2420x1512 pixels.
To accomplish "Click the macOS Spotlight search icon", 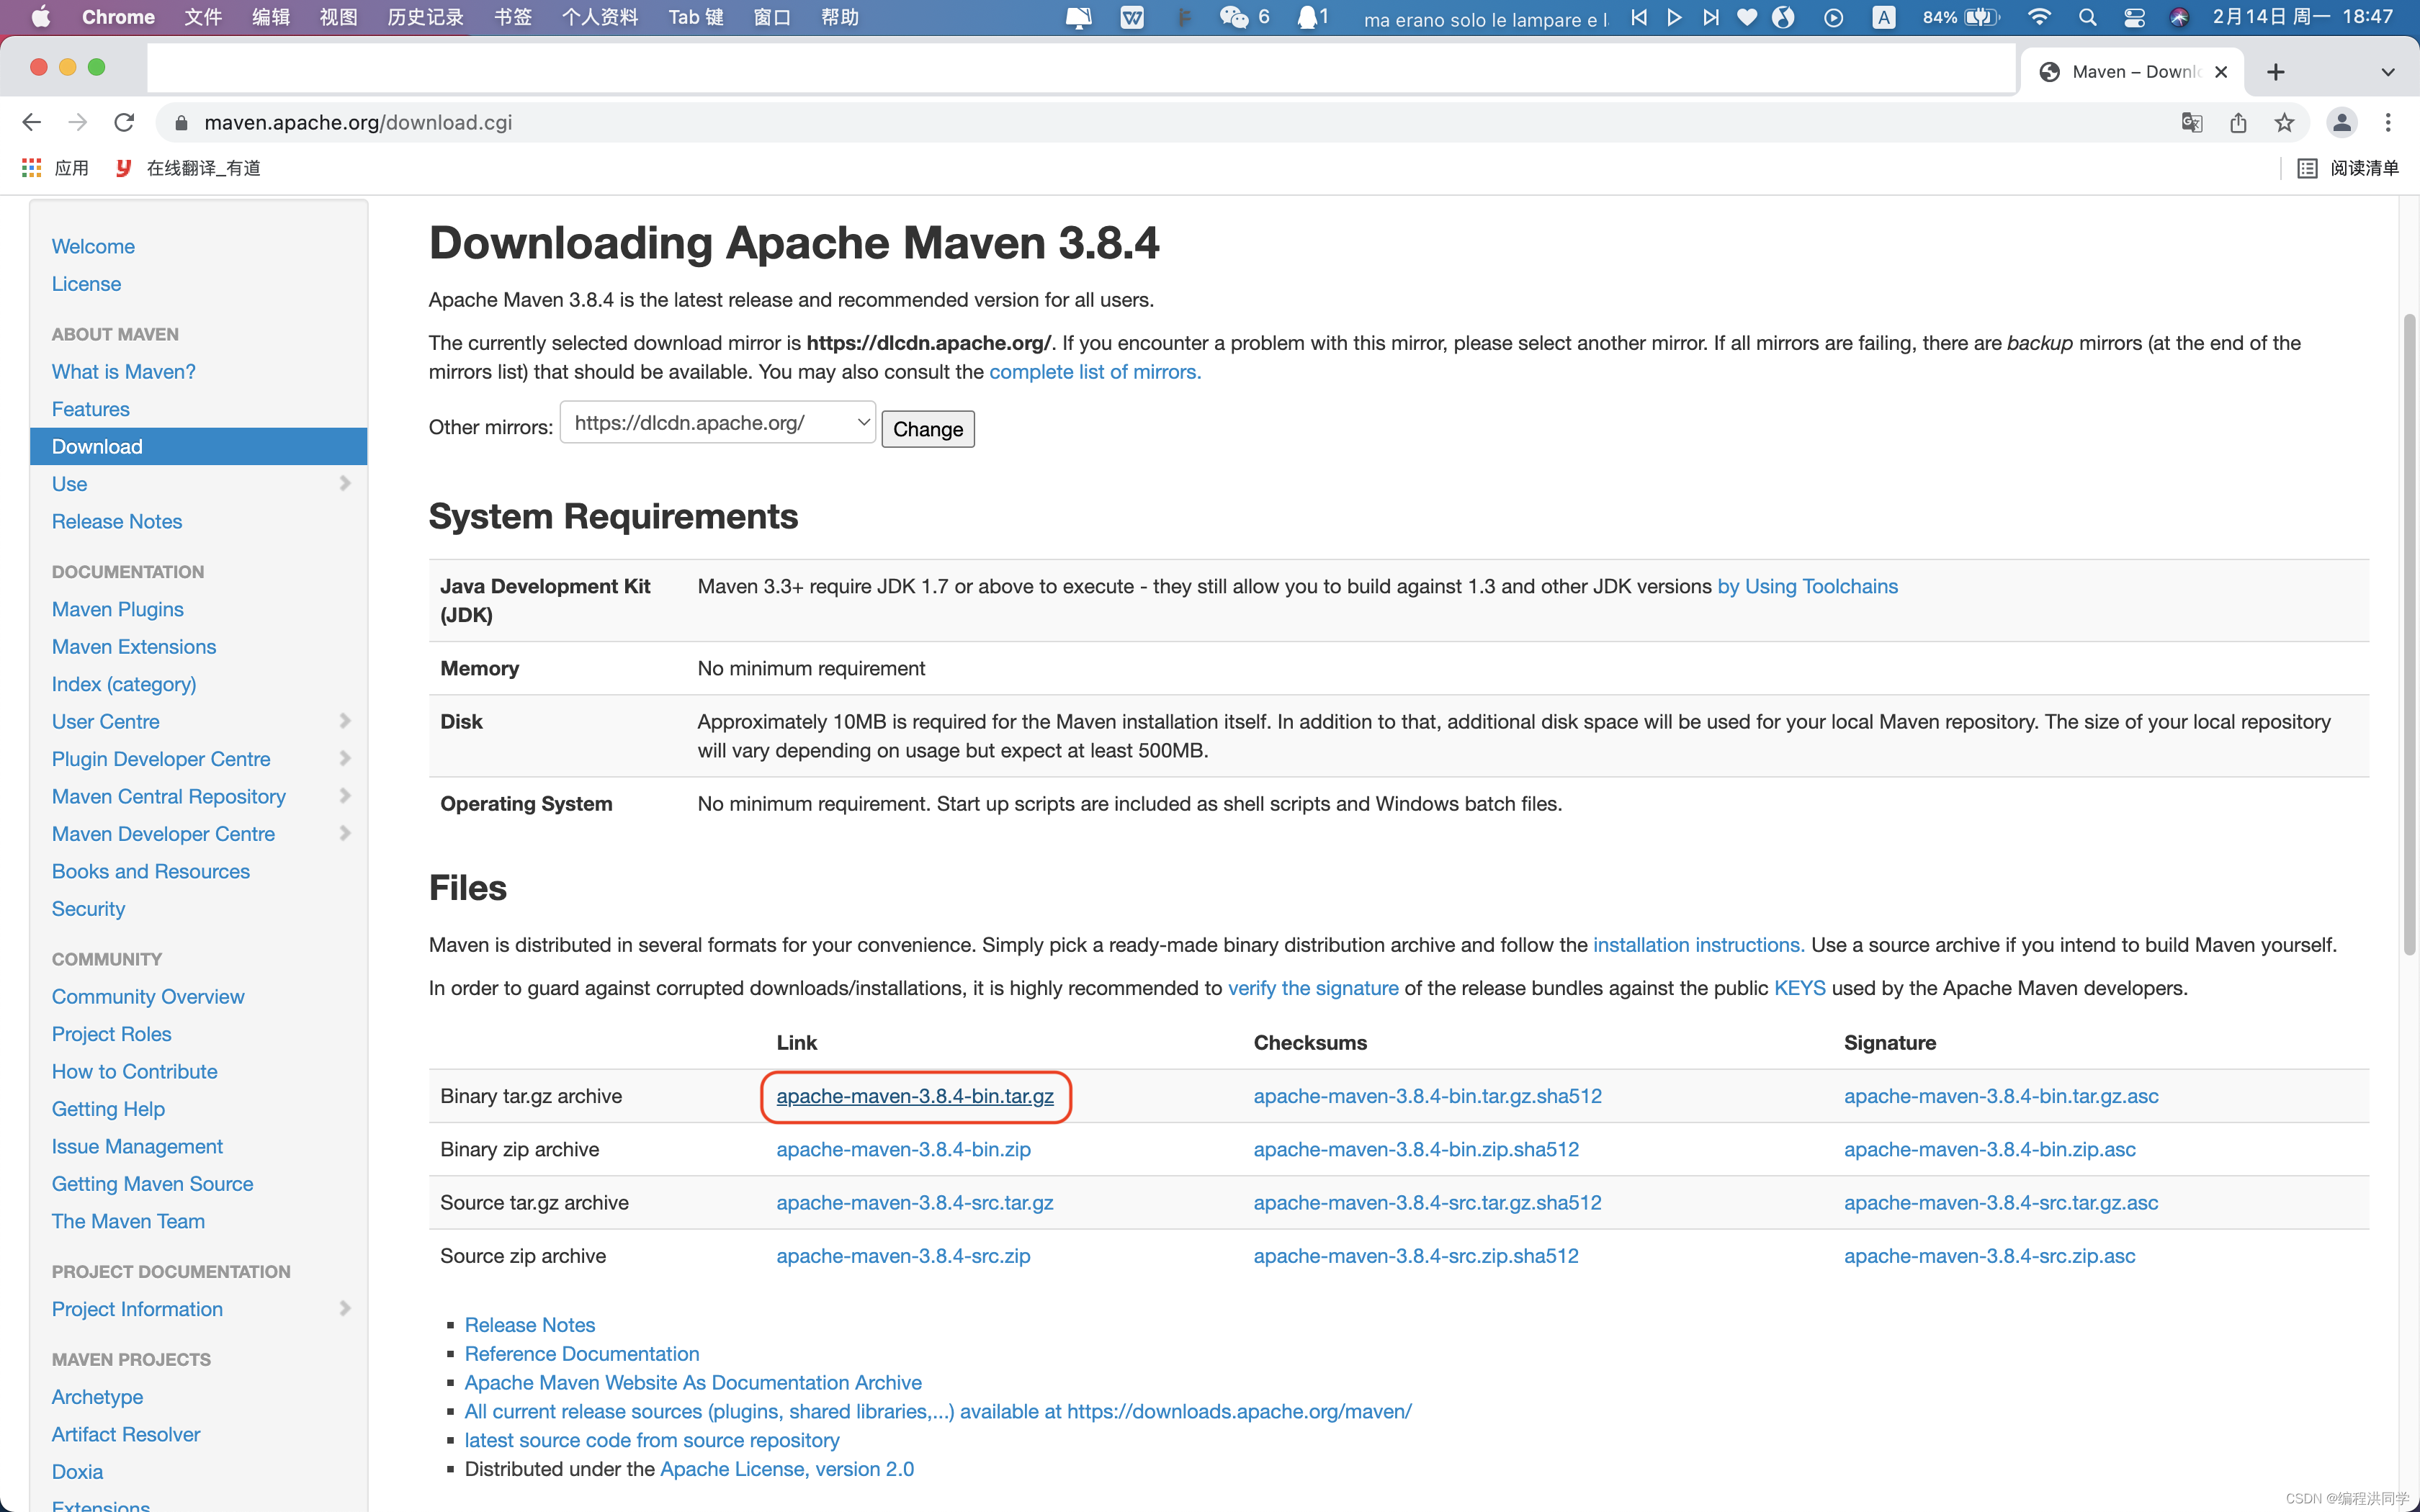I will pyautogui.click(x=2087, y=17).
